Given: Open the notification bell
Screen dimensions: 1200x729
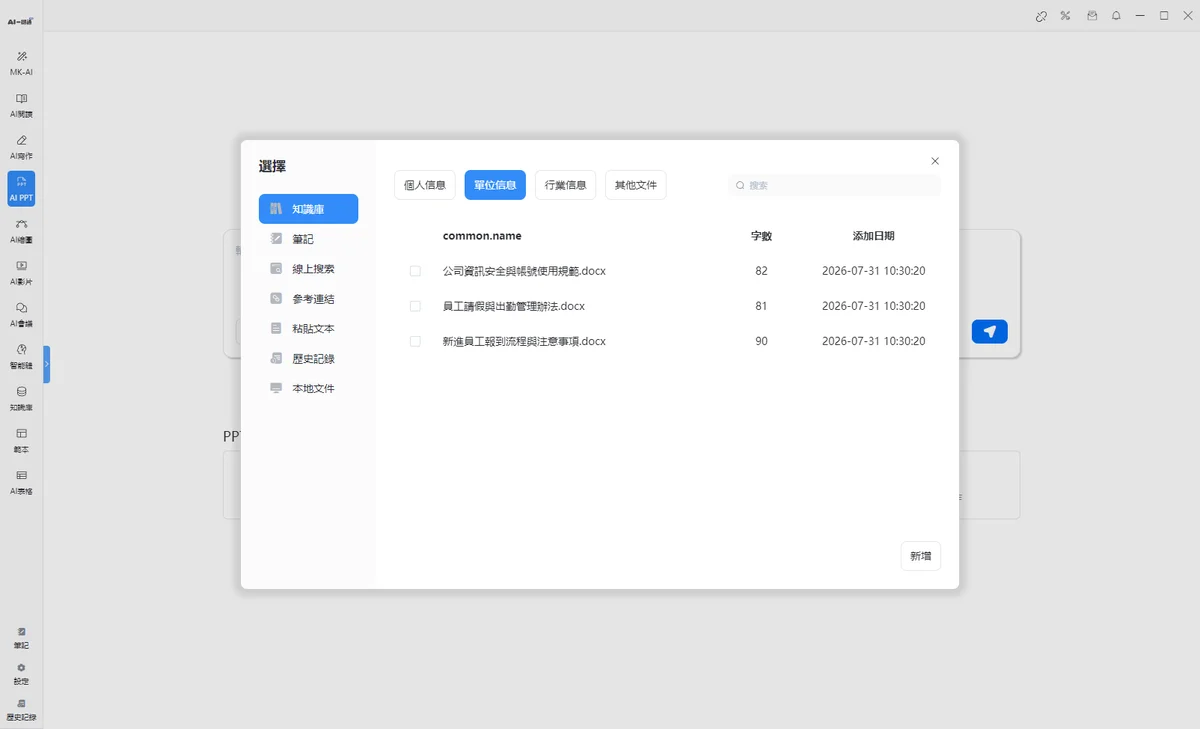Looking at the screenshot, I should coord(1116,16).
